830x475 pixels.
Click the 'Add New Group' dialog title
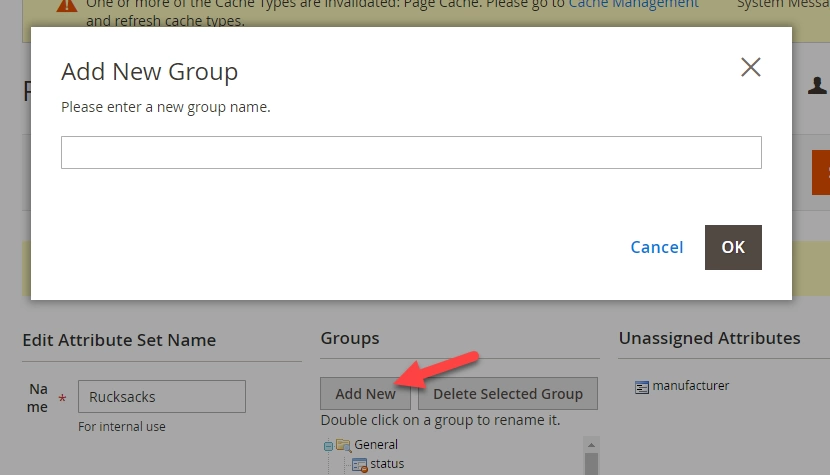[149, 71]
